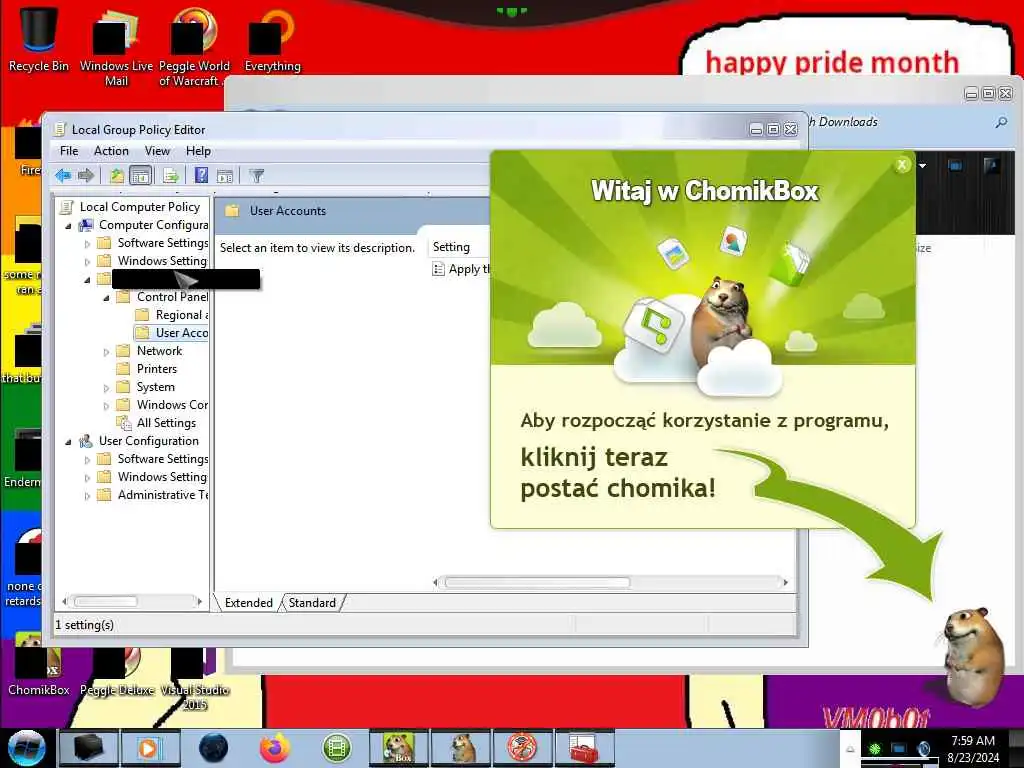Click the search magnifier in the Downloads window

point(1001,122)
